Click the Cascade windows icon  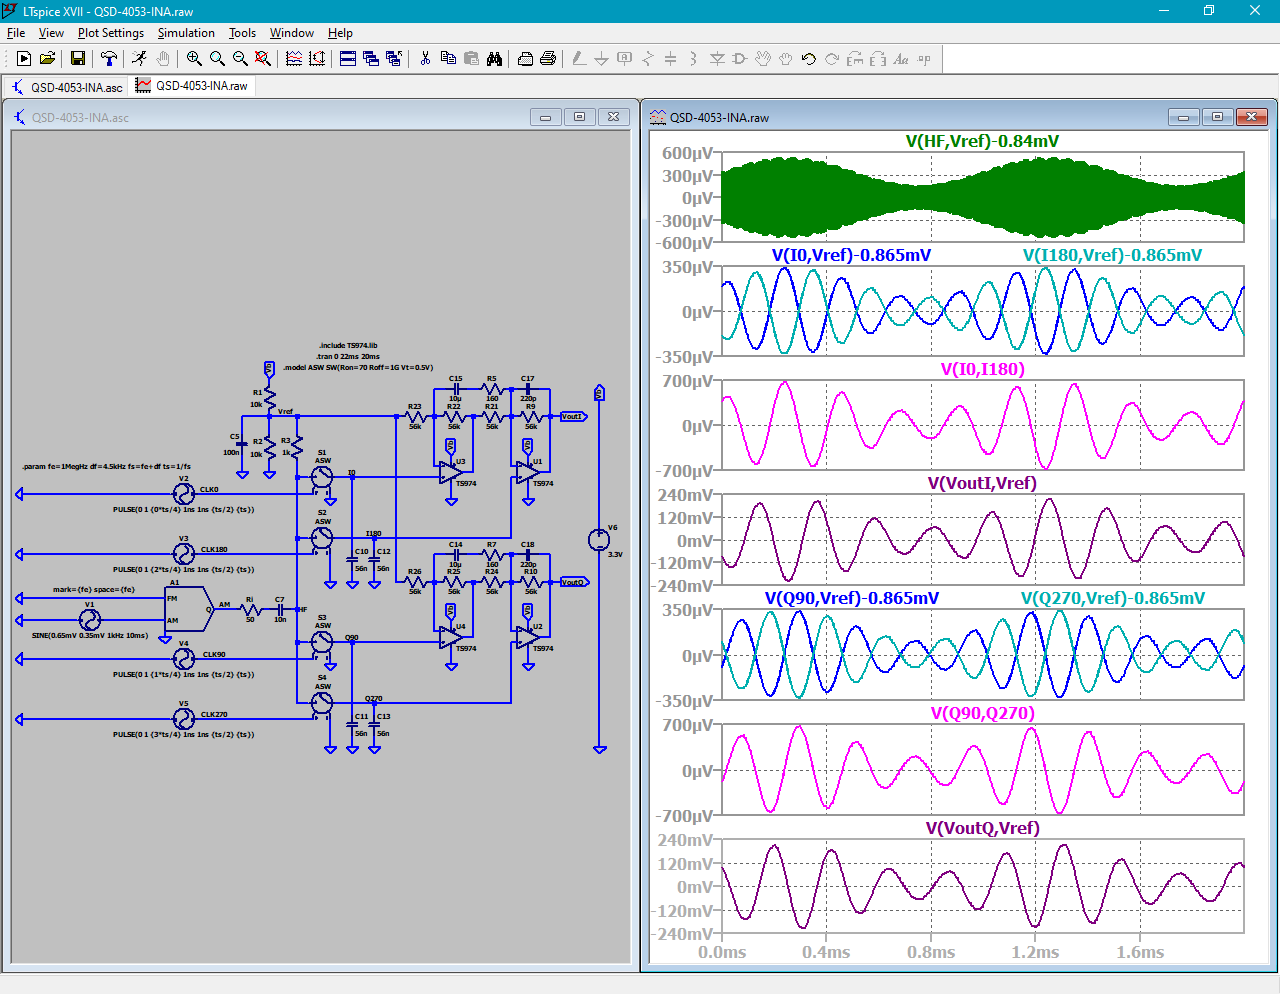point(371,59)
